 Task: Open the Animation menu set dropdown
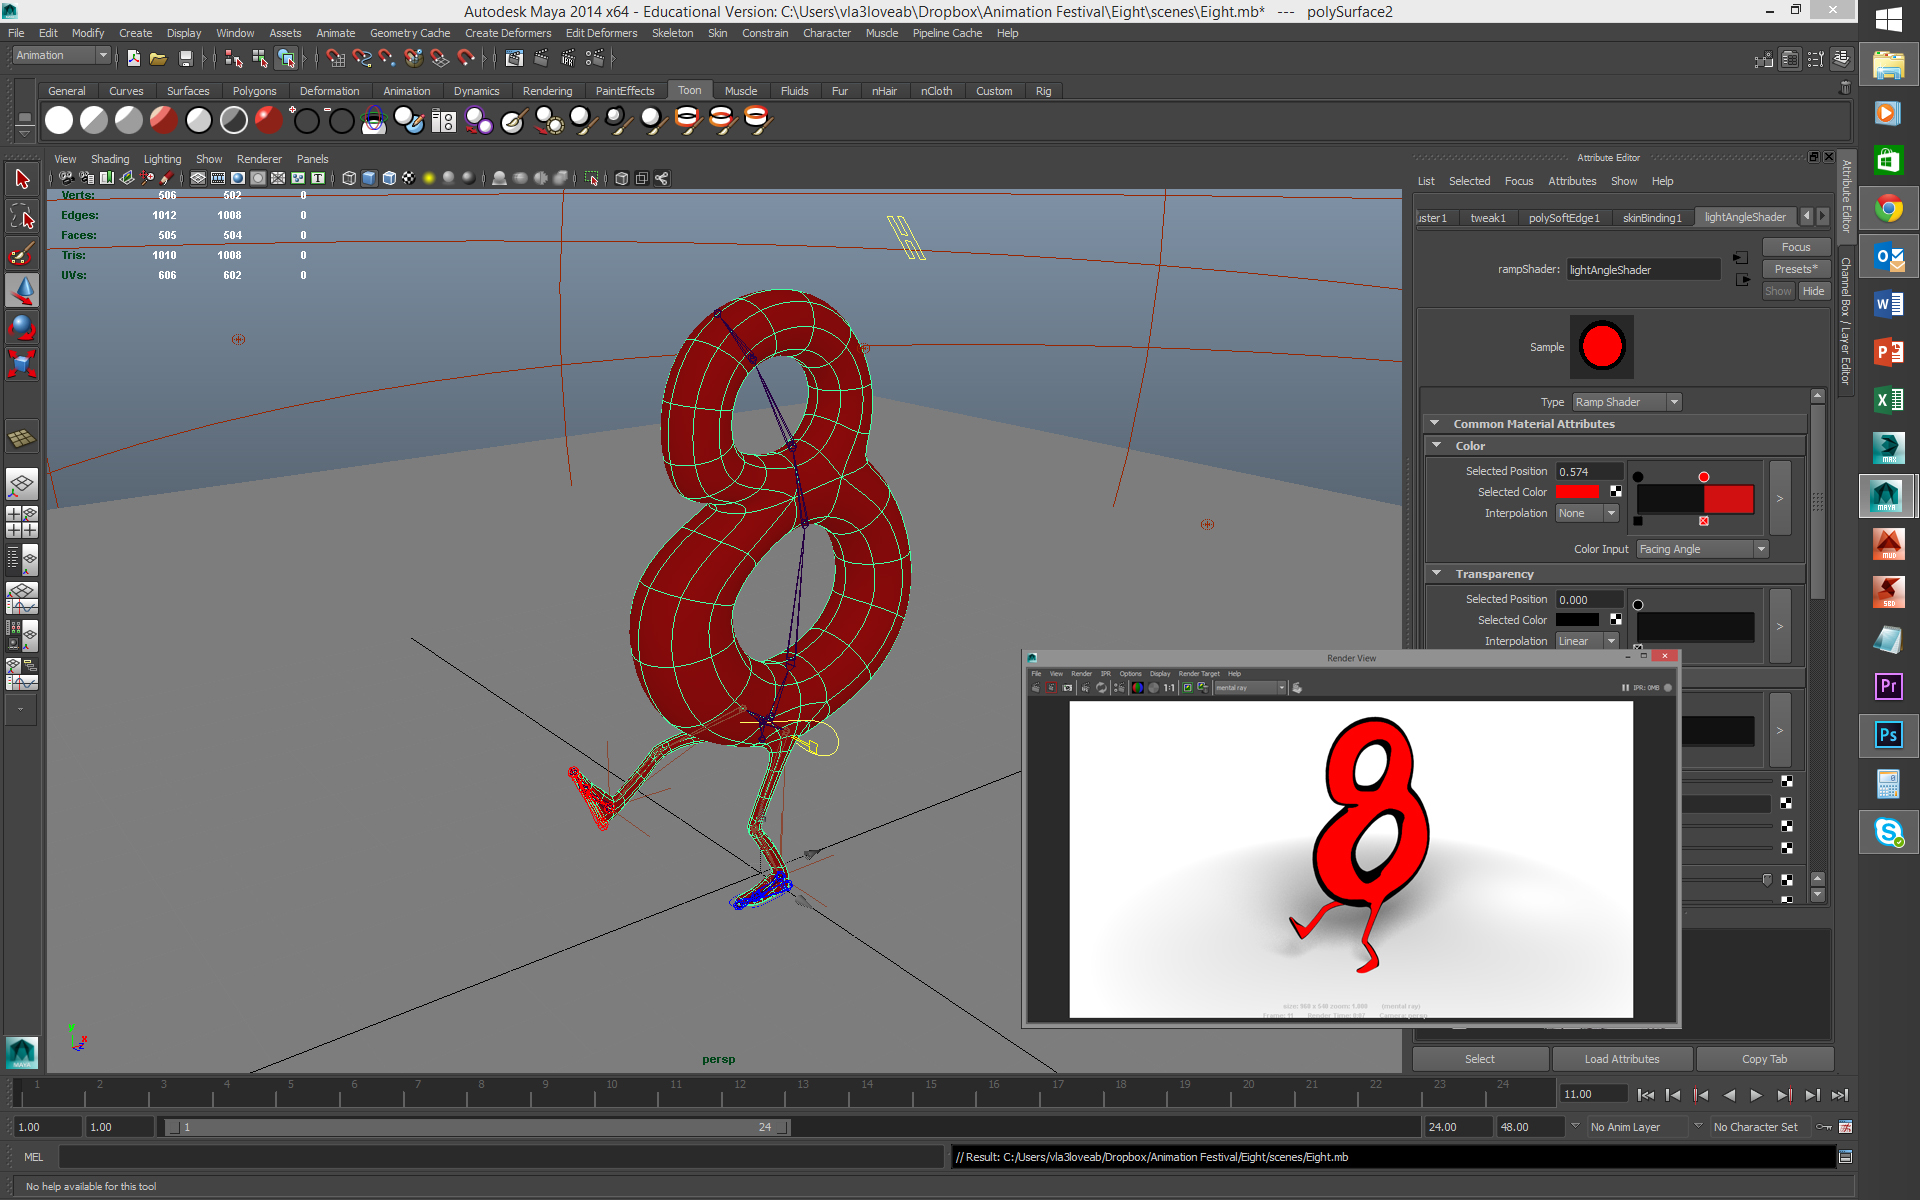coord(62,56)
